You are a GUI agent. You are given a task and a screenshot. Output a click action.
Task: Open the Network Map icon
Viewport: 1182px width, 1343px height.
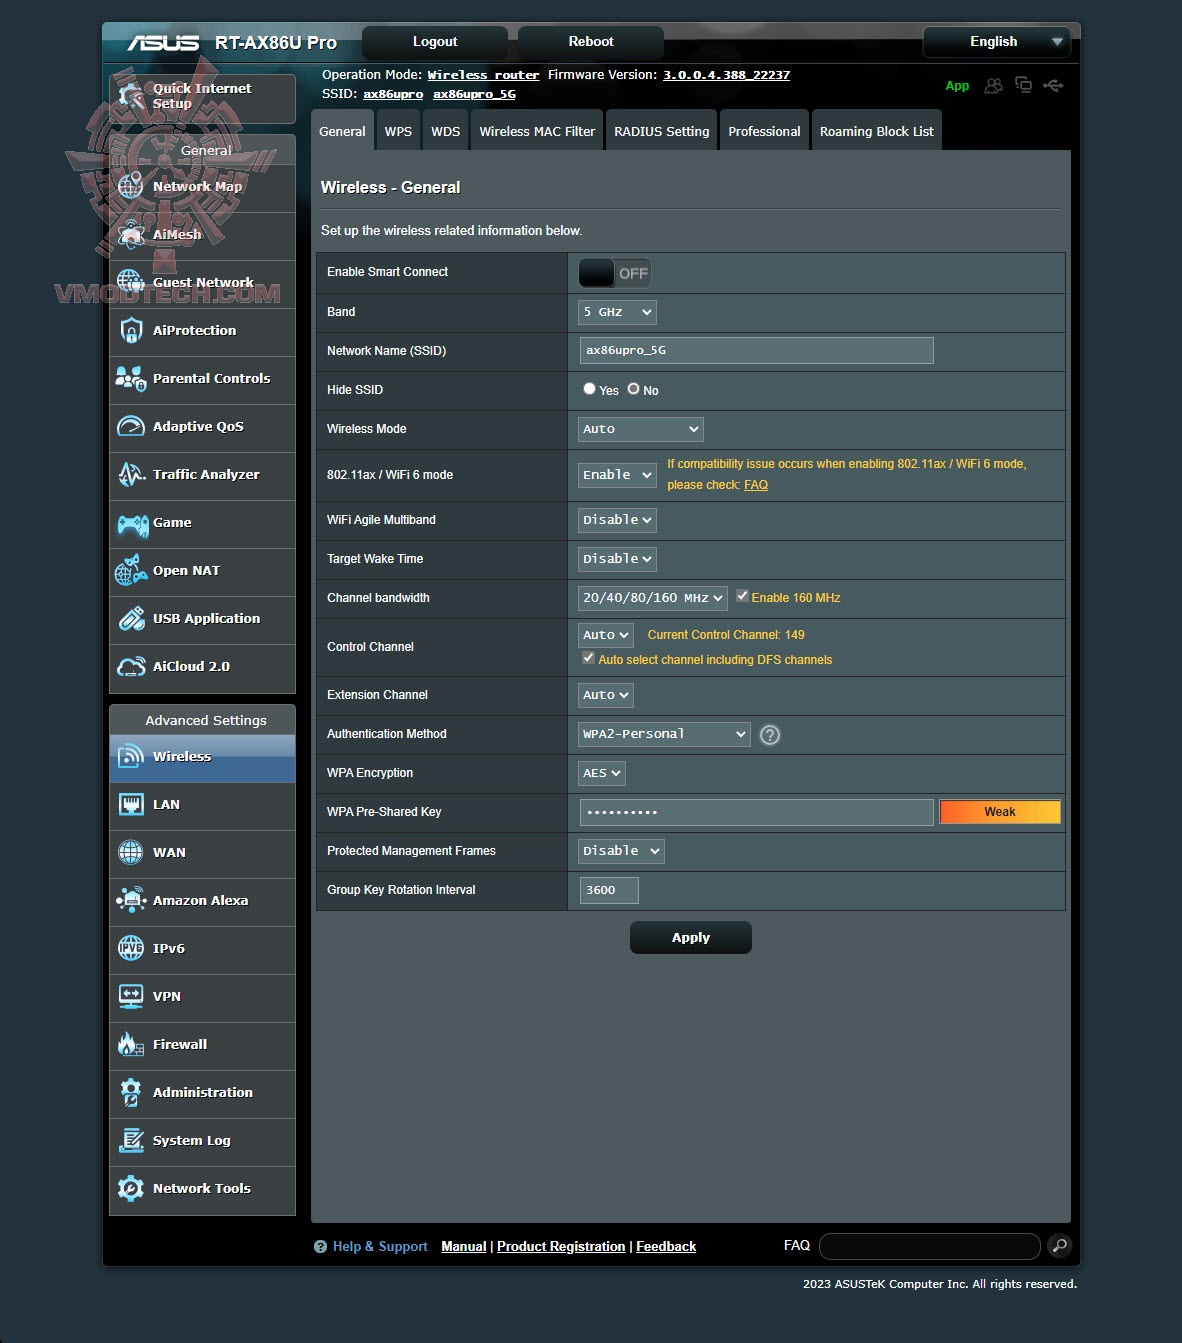pyautogui.click(x=131, y=187)
